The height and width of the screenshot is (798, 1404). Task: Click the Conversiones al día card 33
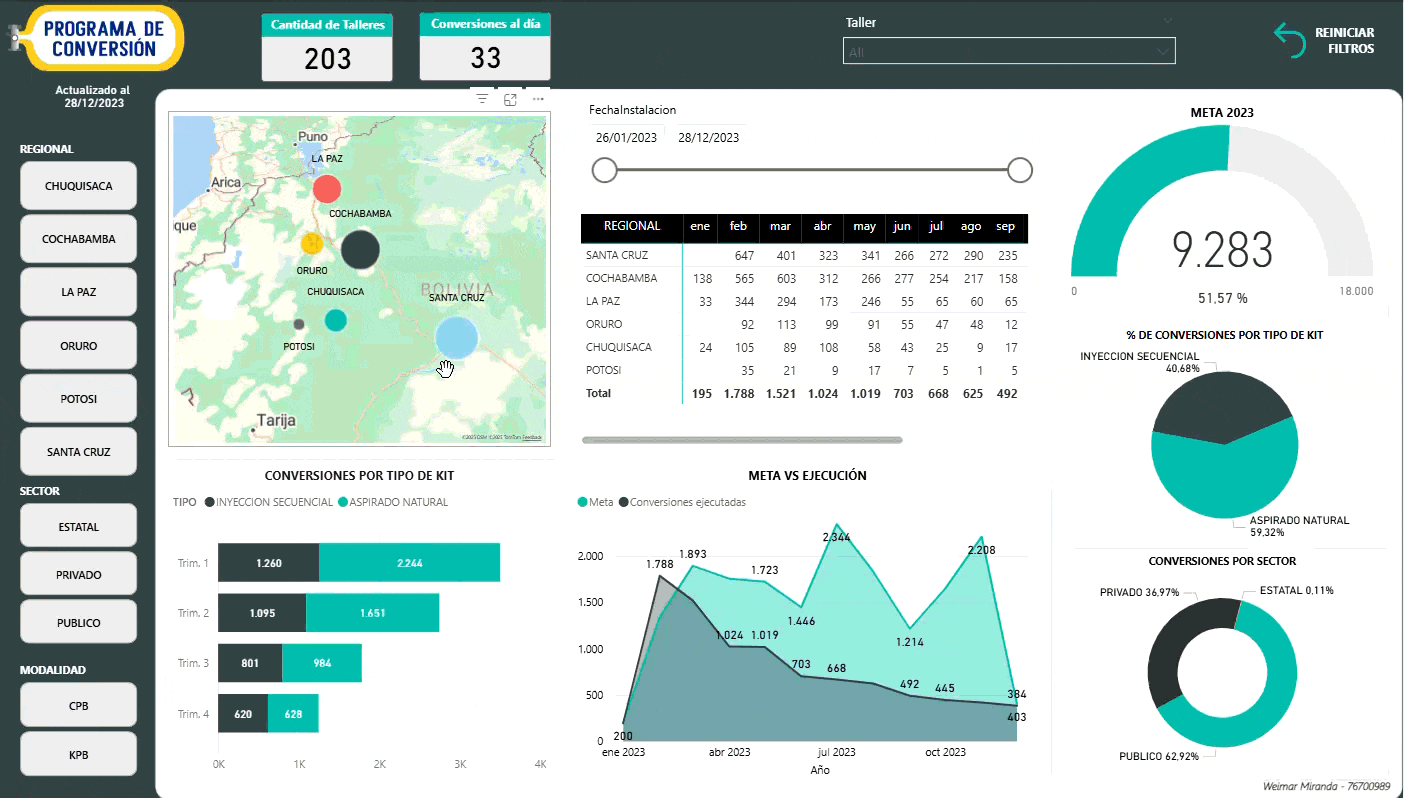pos(485,46)
